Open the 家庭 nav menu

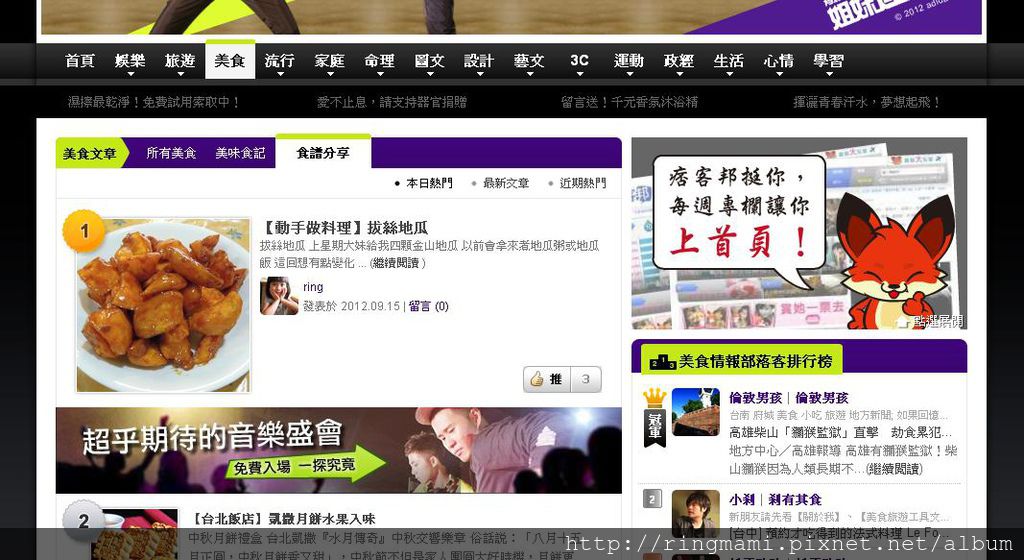[x=330, y=61]
